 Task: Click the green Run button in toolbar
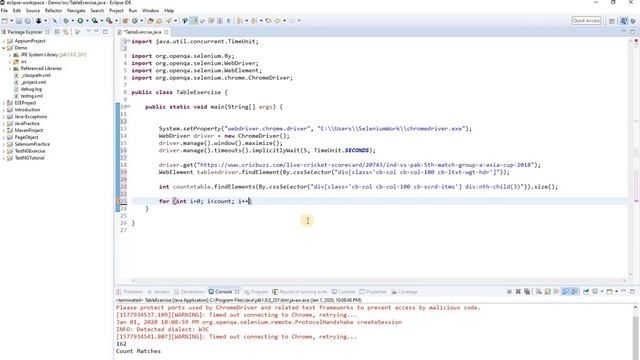tap(80, 20)
